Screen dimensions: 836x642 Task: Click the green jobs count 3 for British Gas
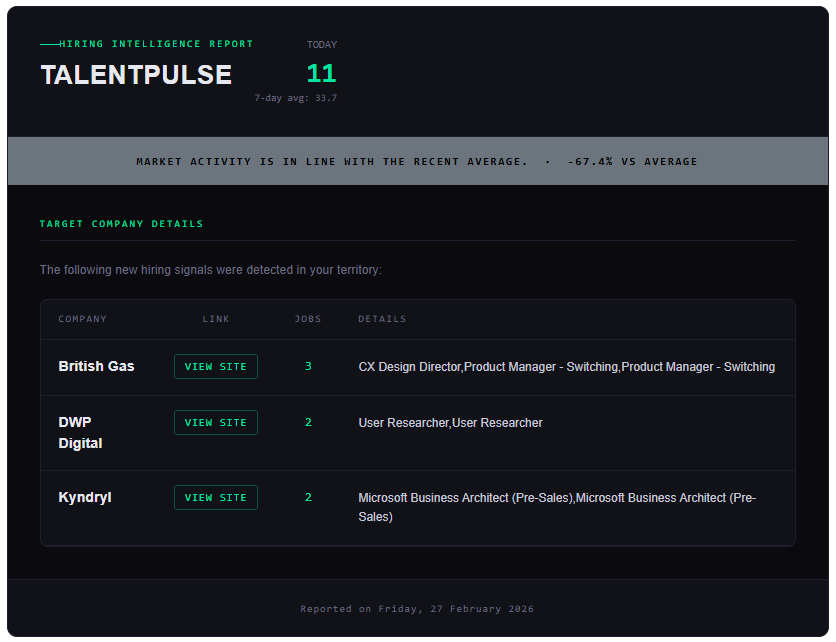coord(308,366)
